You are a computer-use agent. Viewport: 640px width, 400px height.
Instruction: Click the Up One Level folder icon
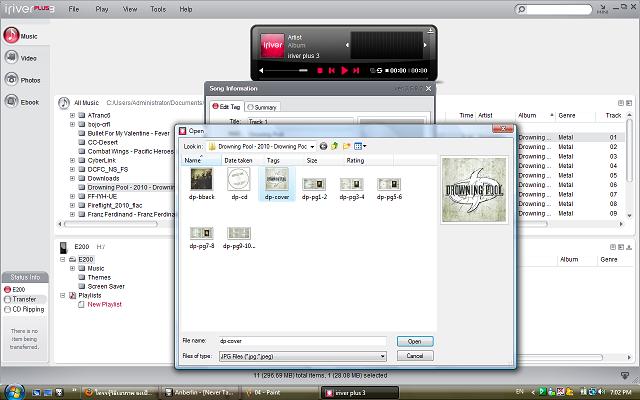pyautogui.click(x=335, y=146)
